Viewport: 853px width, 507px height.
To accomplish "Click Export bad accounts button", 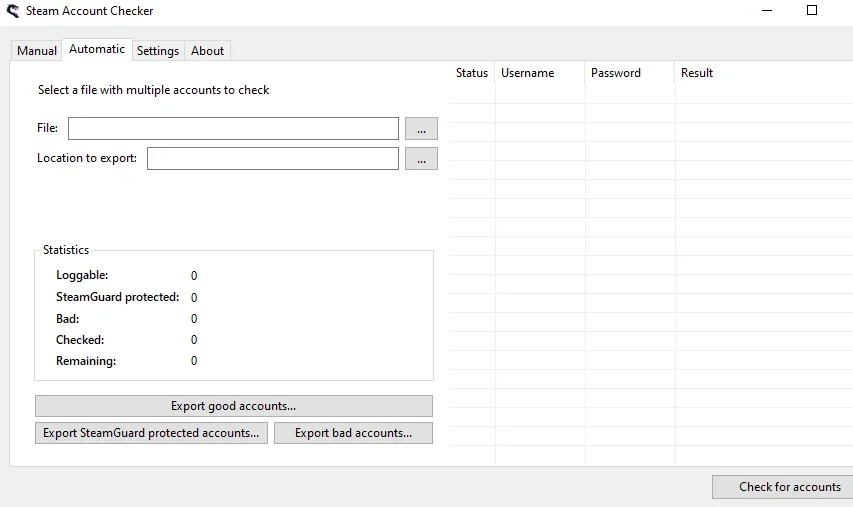I will tap(354, 433).
